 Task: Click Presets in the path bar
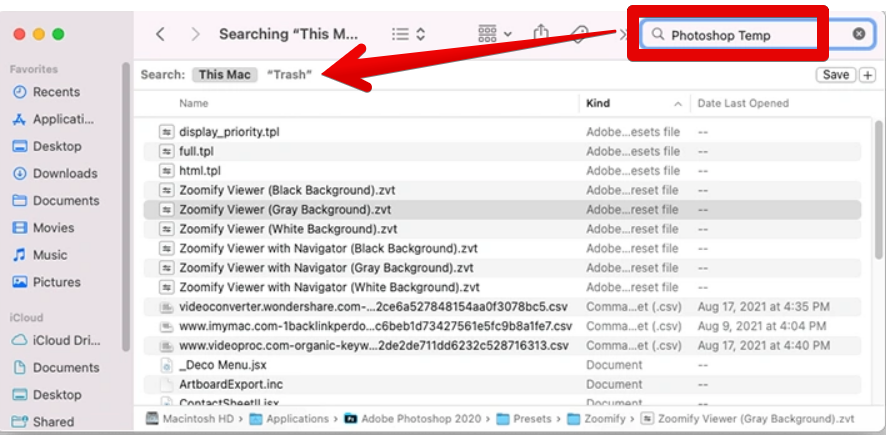524,419
